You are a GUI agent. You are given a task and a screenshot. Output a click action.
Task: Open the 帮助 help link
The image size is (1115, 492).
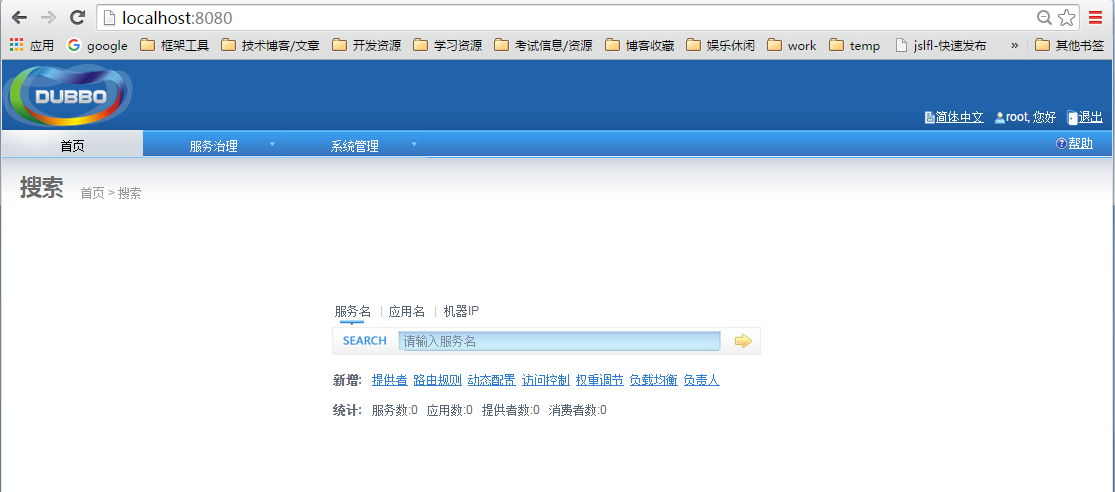(x=1074, y=144)
